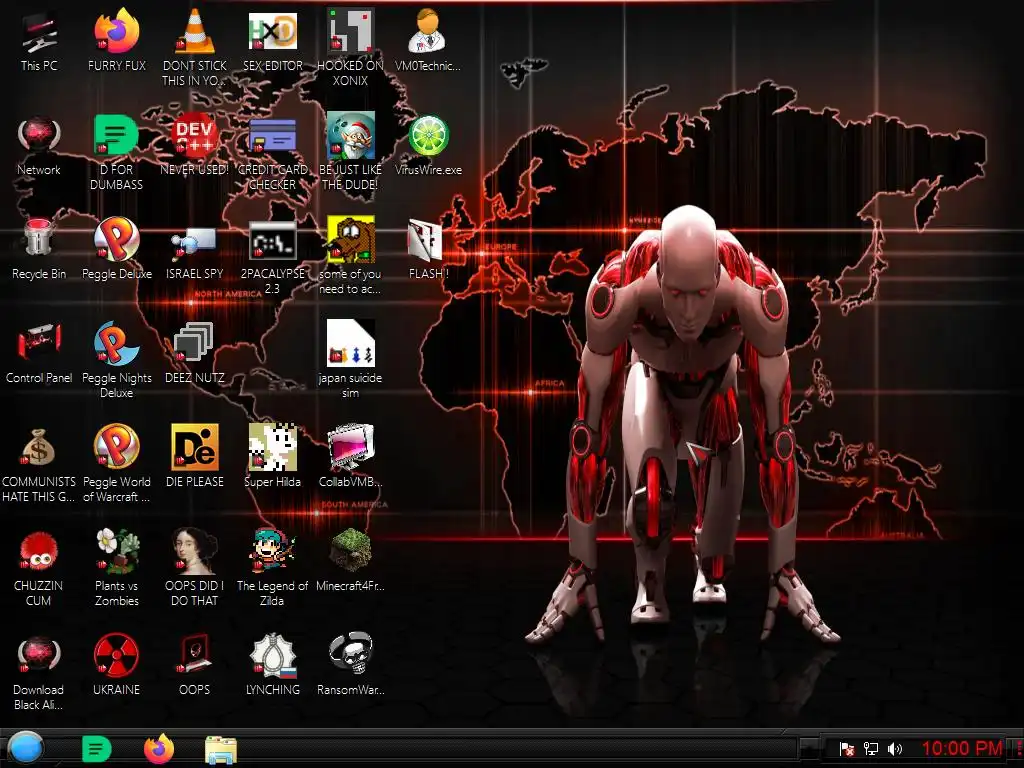Open the Recycle Bin

coord(39,238)
